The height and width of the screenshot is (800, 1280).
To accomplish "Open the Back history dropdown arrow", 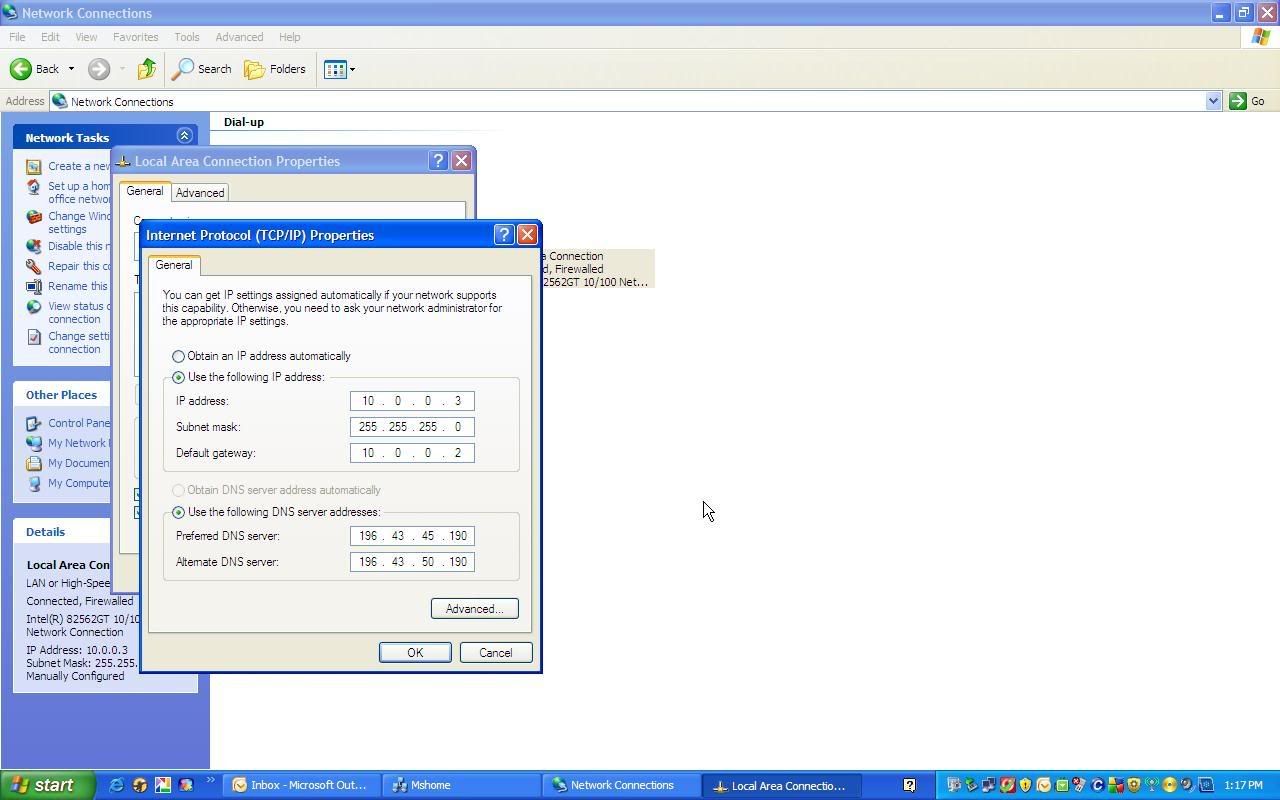I will 71,69.
